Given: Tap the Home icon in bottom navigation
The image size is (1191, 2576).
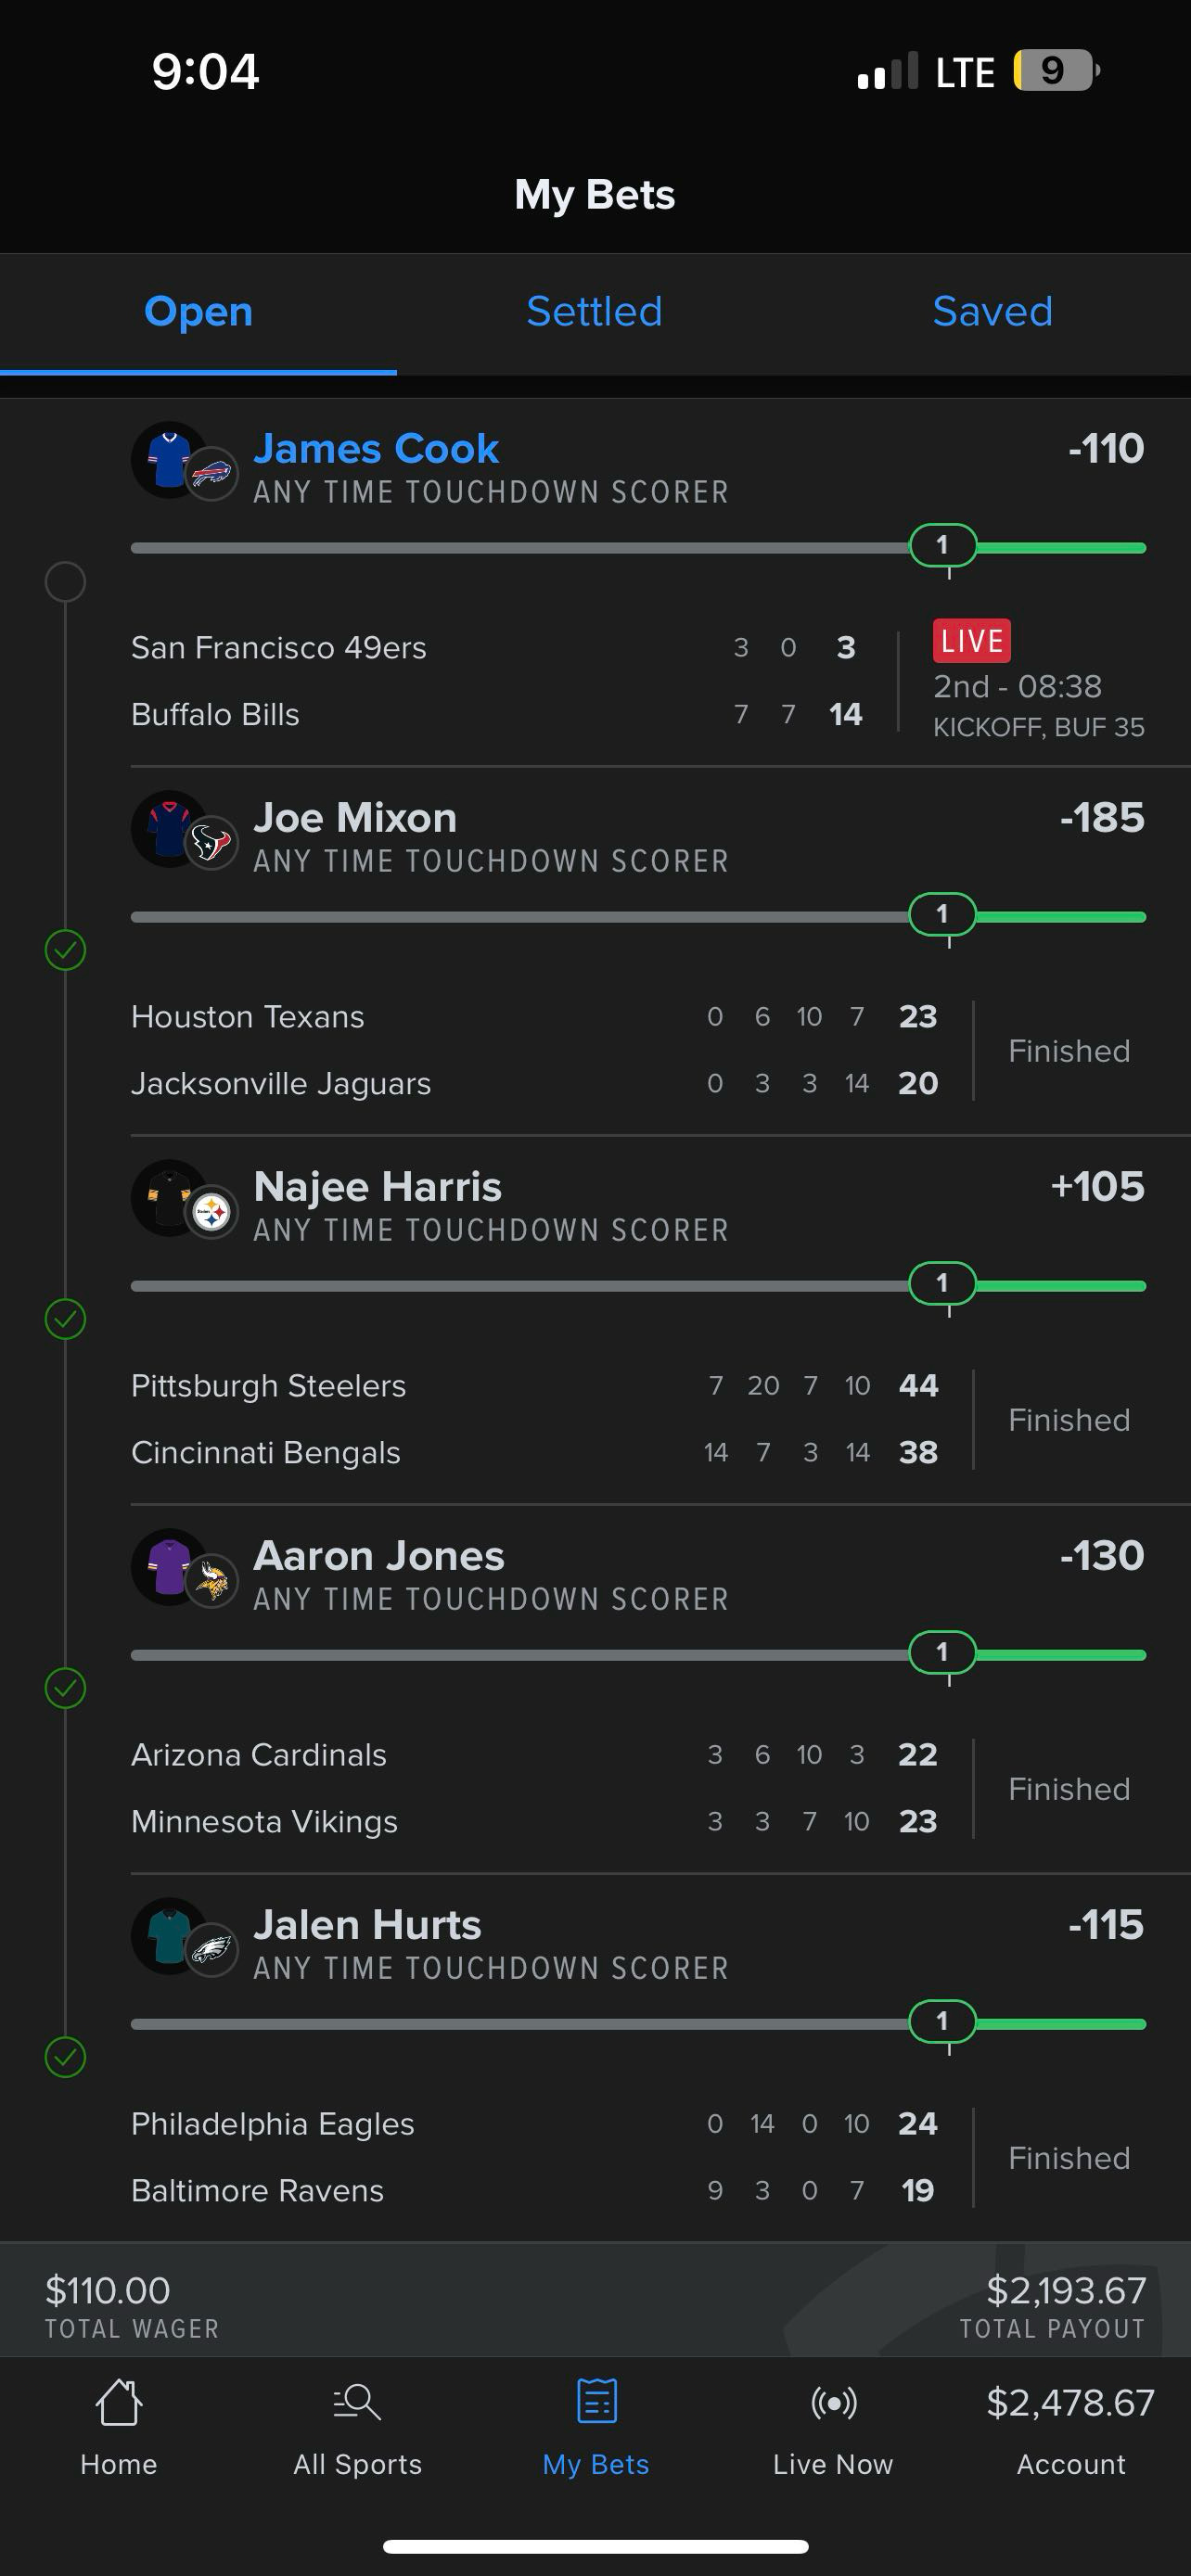Looking at the screenshot, I should (x=118, y=2403).
